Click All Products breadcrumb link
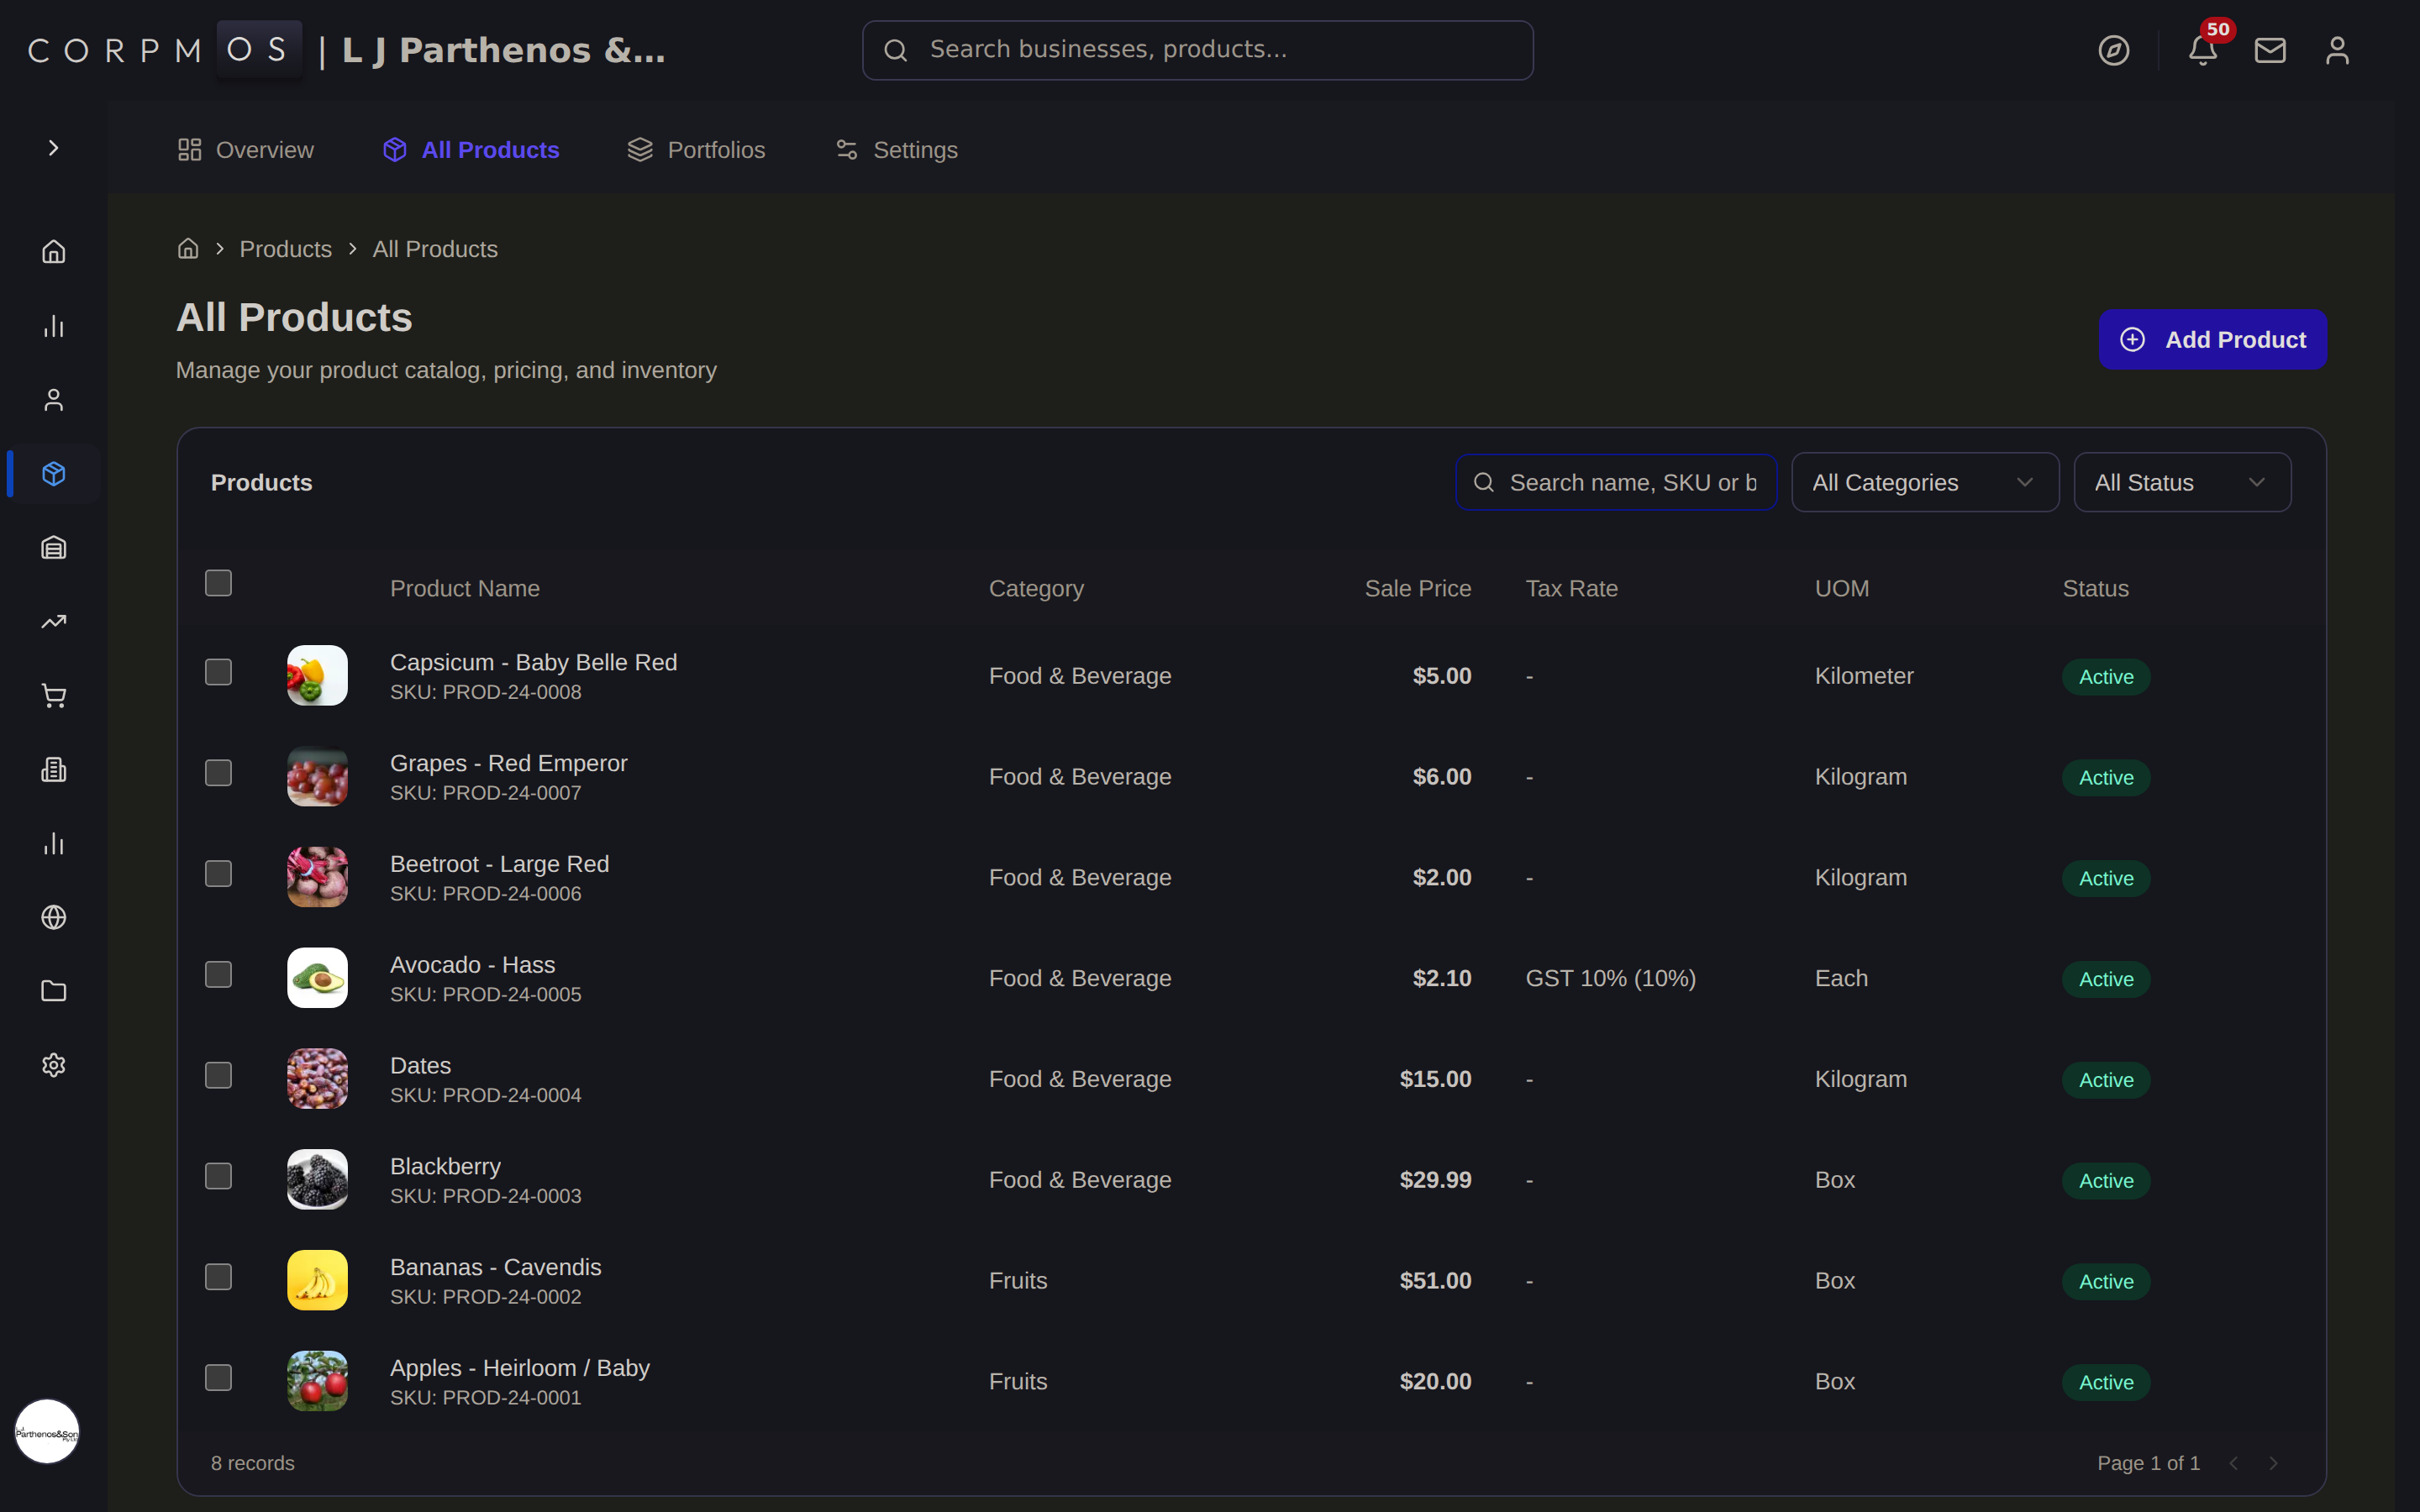This screenshot has width=2420, height=1512. click(435, 249)
